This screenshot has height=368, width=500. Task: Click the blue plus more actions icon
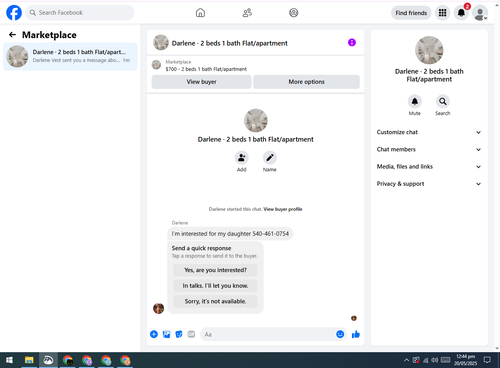click(154, 334)
